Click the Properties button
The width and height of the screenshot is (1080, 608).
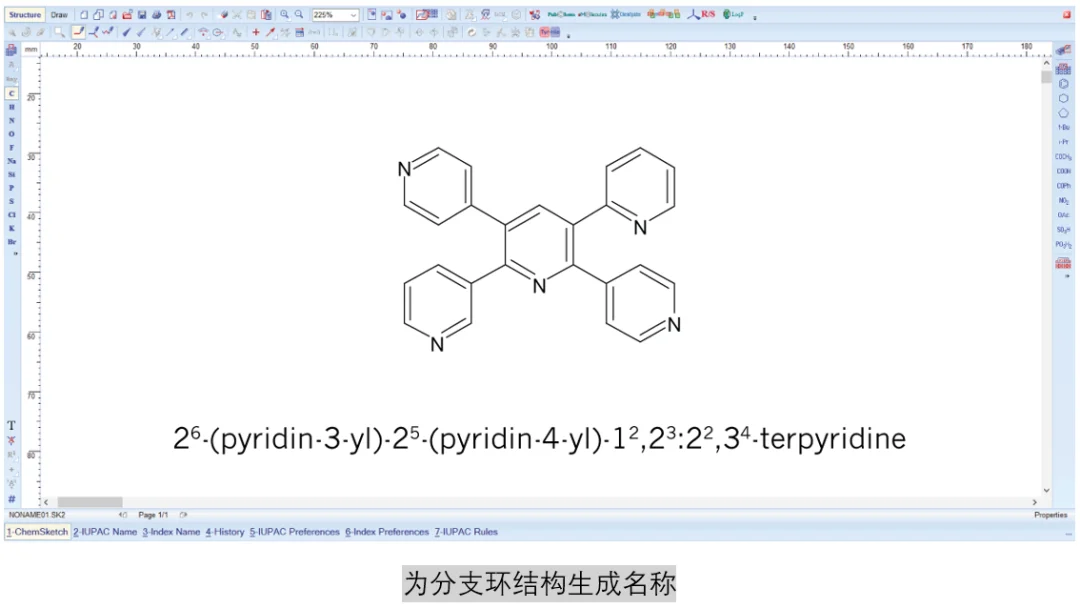[x=1050, y=515]
